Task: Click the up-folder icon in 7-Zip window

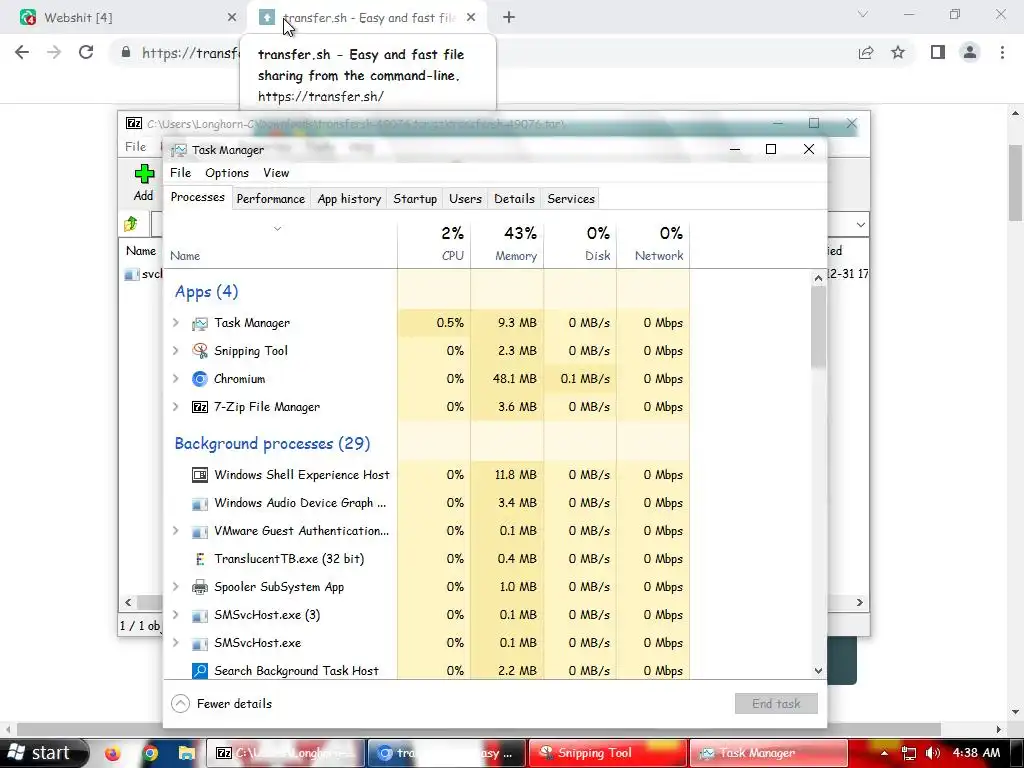Action: click(131, 224)
